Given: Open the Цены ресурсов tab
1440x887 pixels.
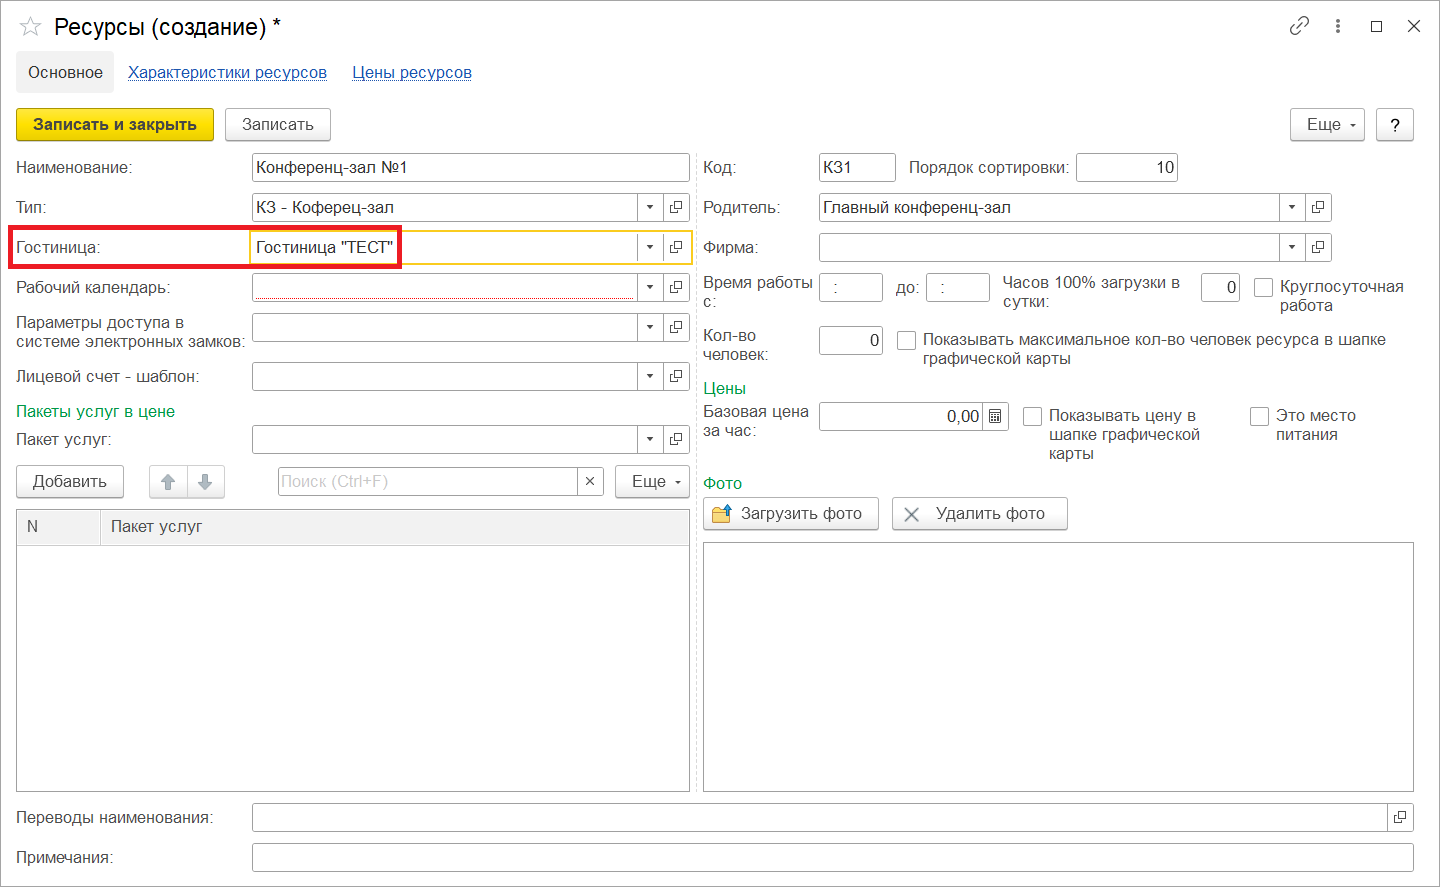Looking at the screenshot, I should pyautogui.click(x=412, y=72).
